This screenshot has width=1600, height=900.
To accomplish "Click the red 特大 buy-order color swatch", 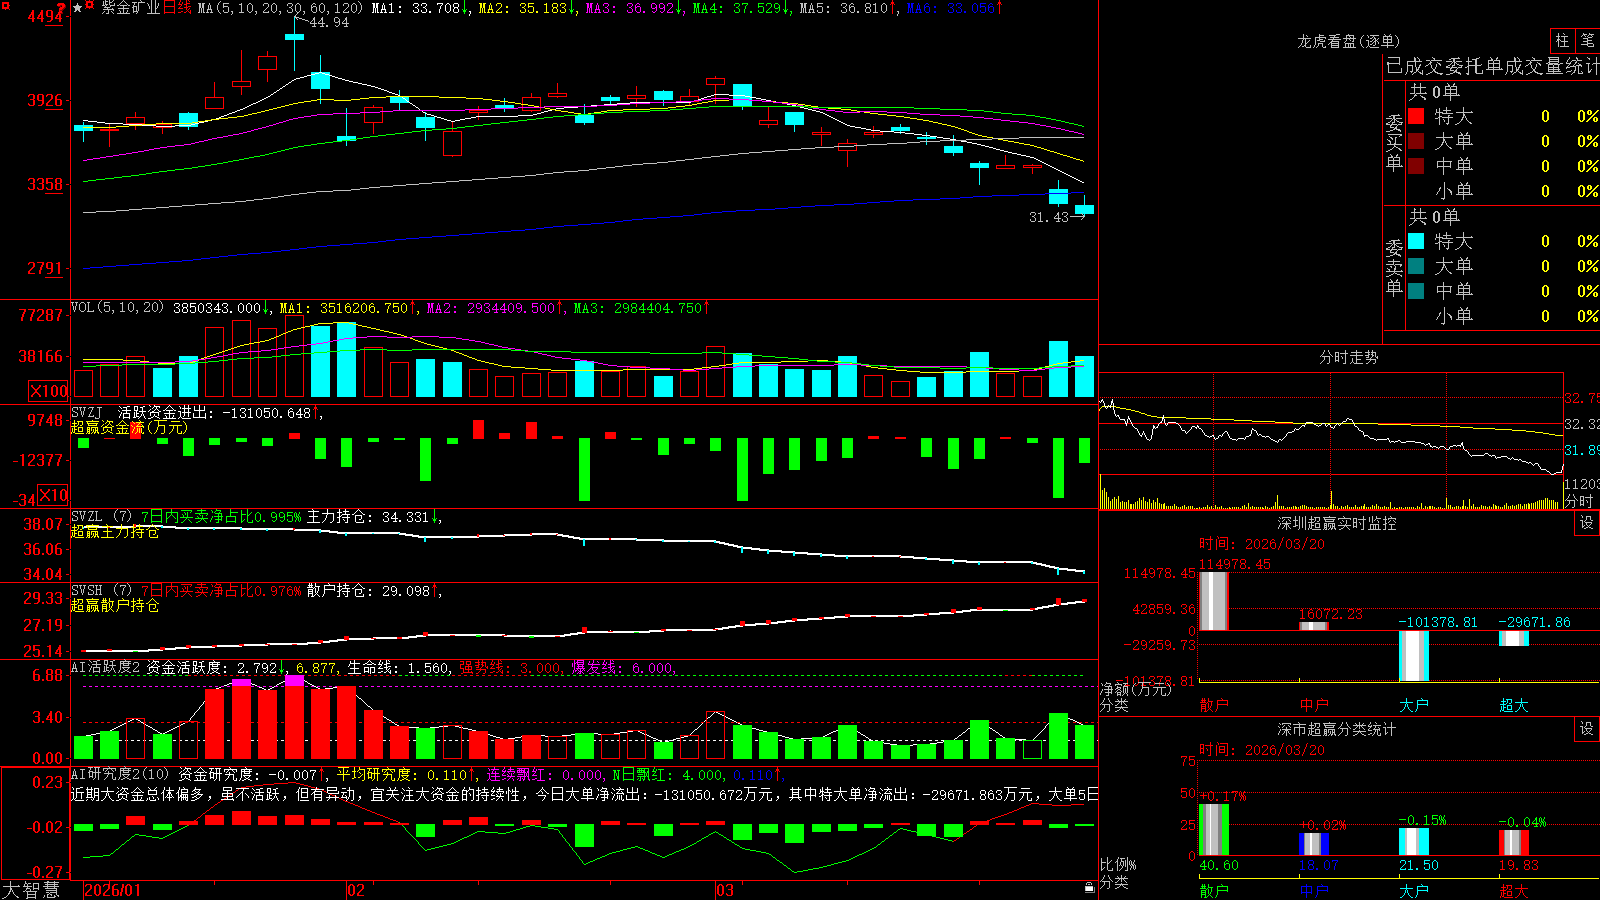I will click(x=1416, y=116).
